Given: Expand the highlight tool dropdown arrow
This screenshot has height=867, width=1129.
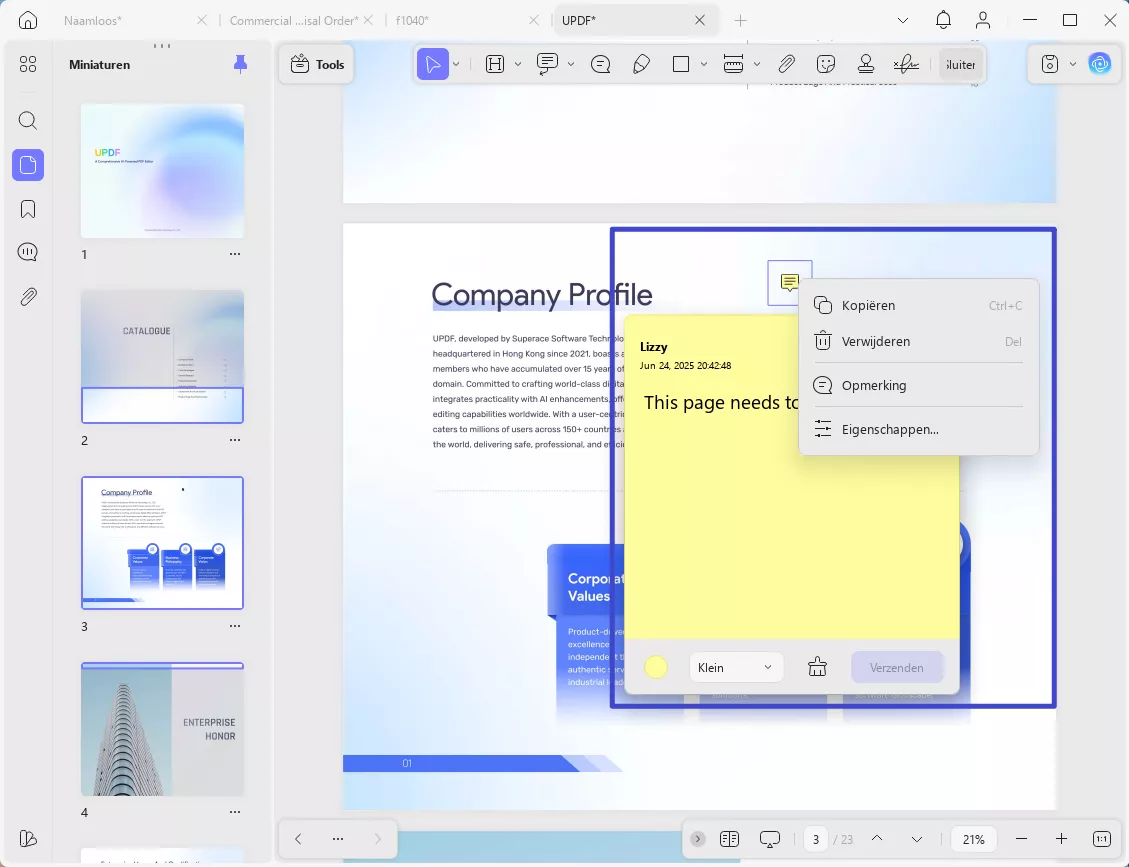Looking at the screenshot, I should click(518, 64).
